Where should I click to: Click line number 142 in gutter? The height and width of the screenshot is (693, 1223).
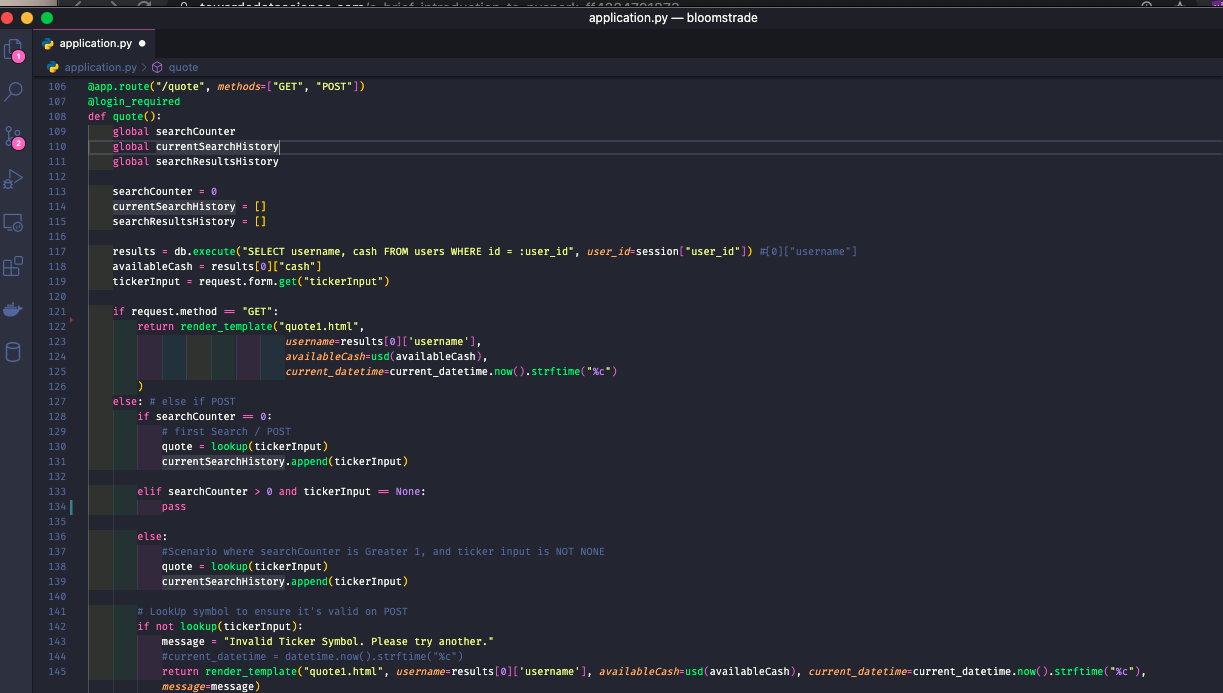click(56, 627)
